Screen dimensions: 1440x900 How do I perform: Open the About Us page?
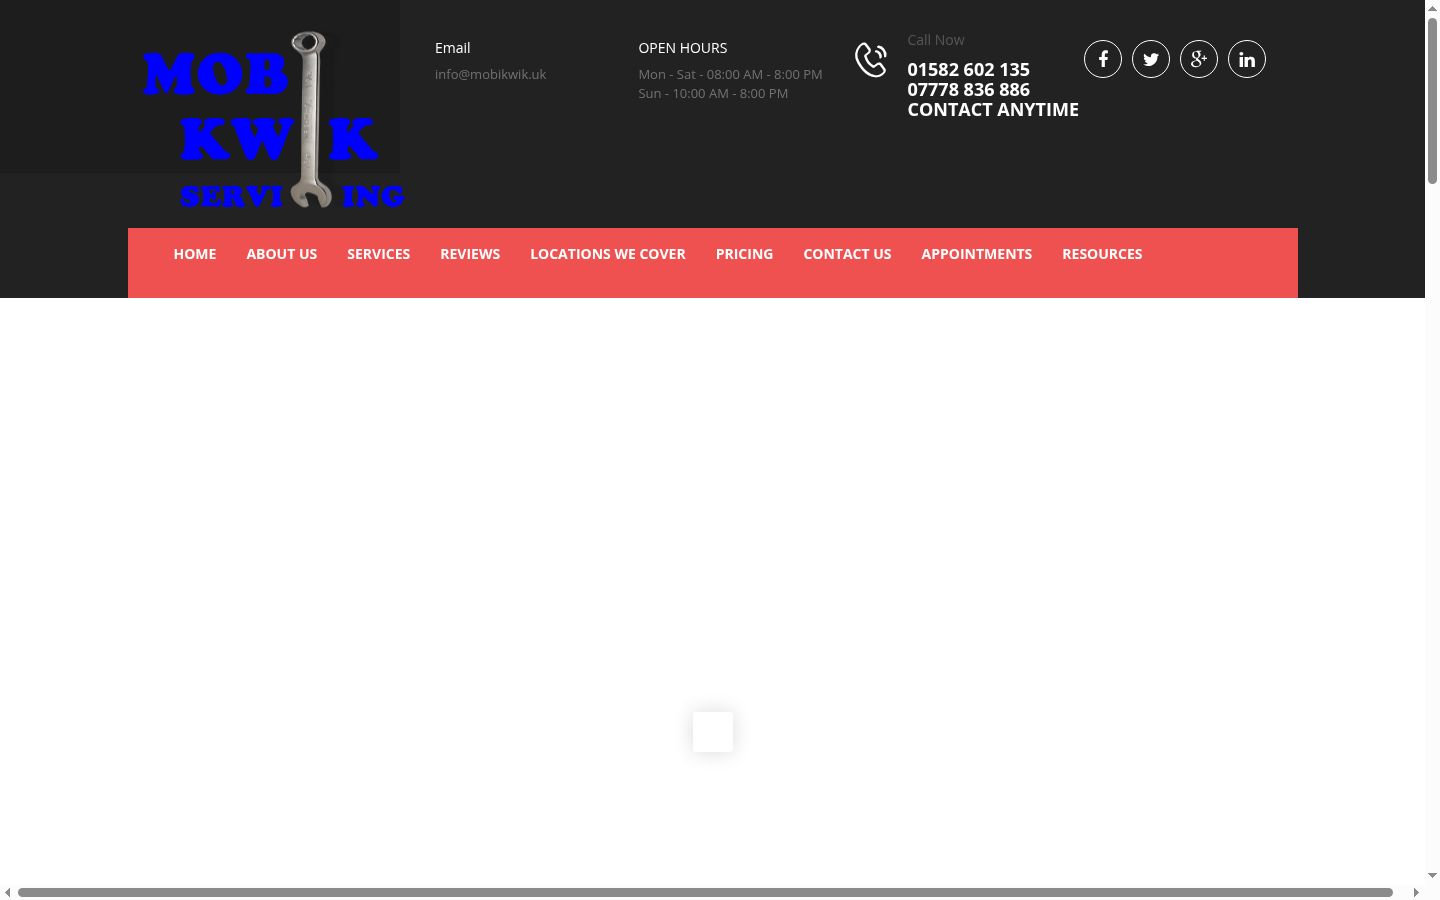(282, 254)
